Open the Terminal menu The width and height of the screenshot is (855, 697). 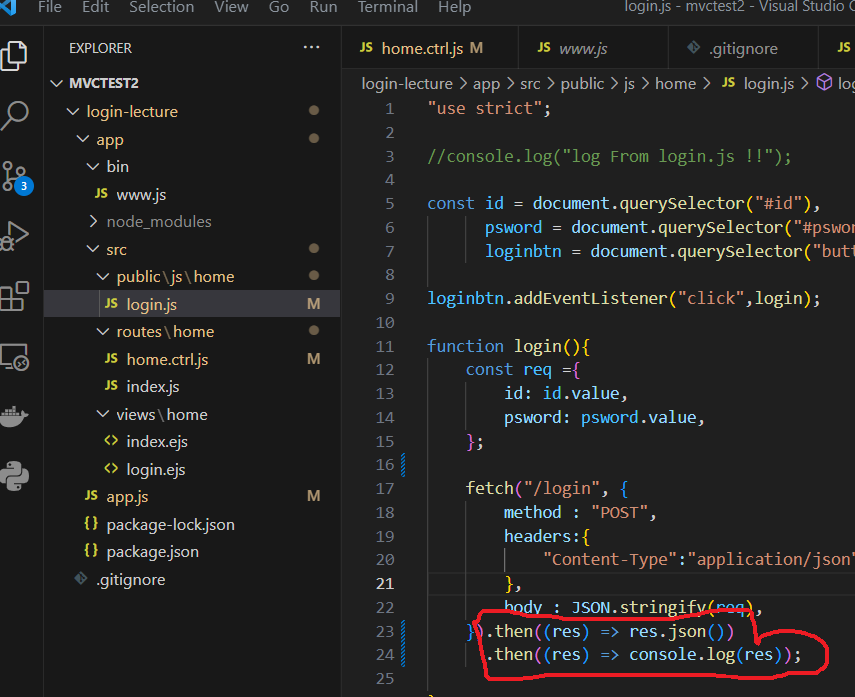pos(388,7)
